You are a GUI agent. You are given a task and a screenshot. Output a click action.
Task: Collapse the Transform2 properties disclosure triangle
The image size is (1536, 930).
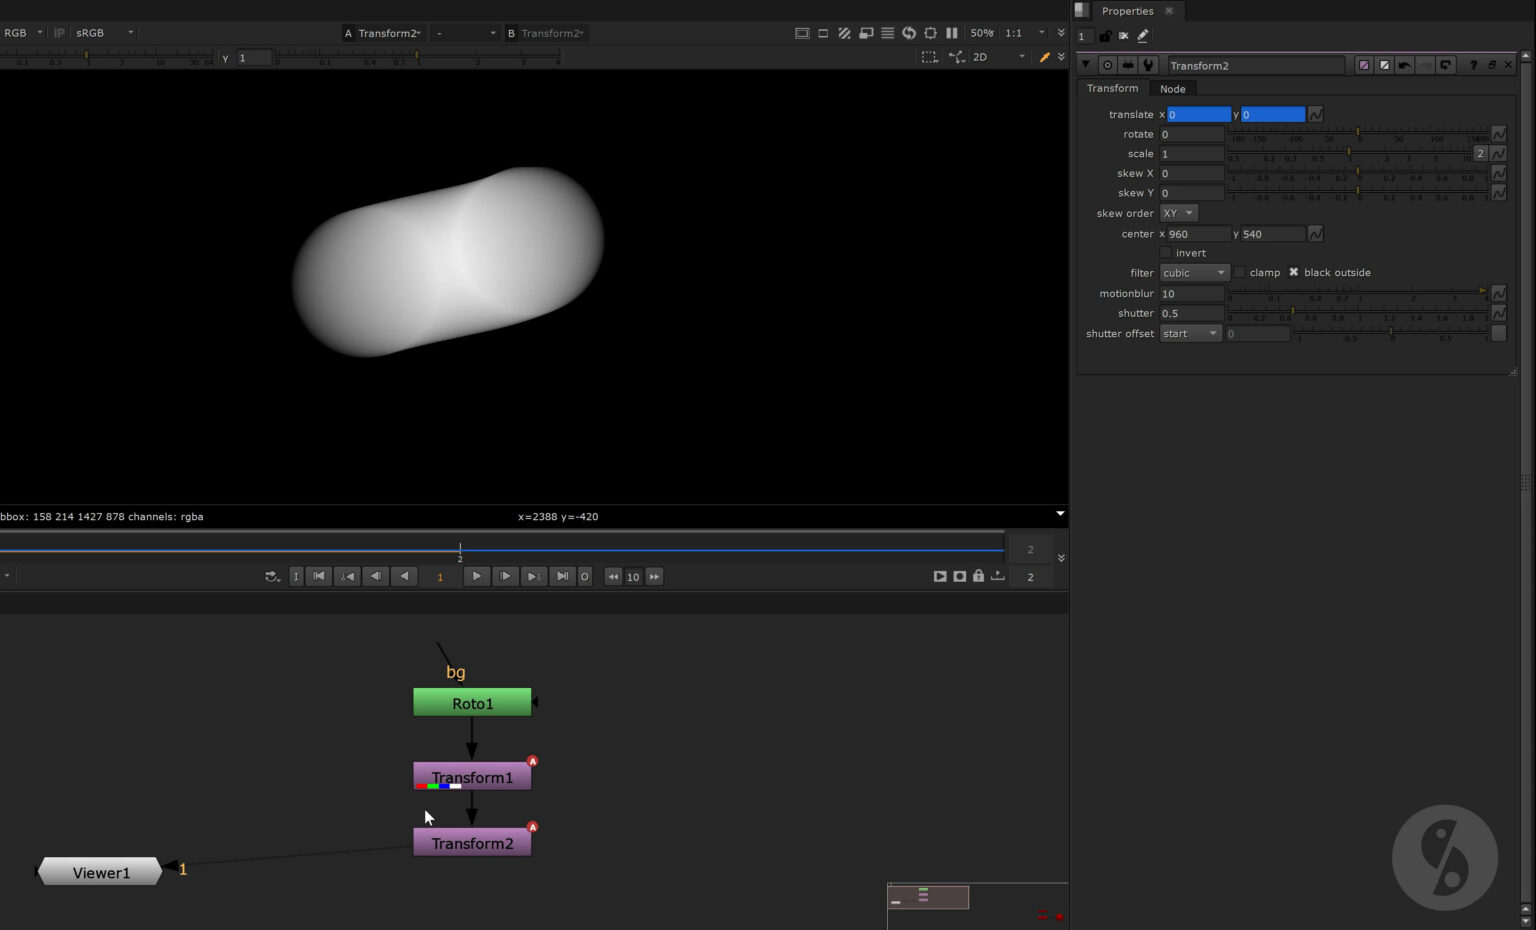(1085, 65)
